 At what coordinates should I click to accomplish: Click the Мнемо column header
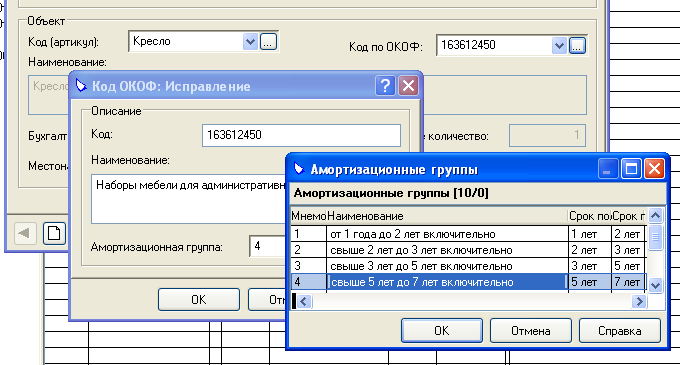[308, 216]
